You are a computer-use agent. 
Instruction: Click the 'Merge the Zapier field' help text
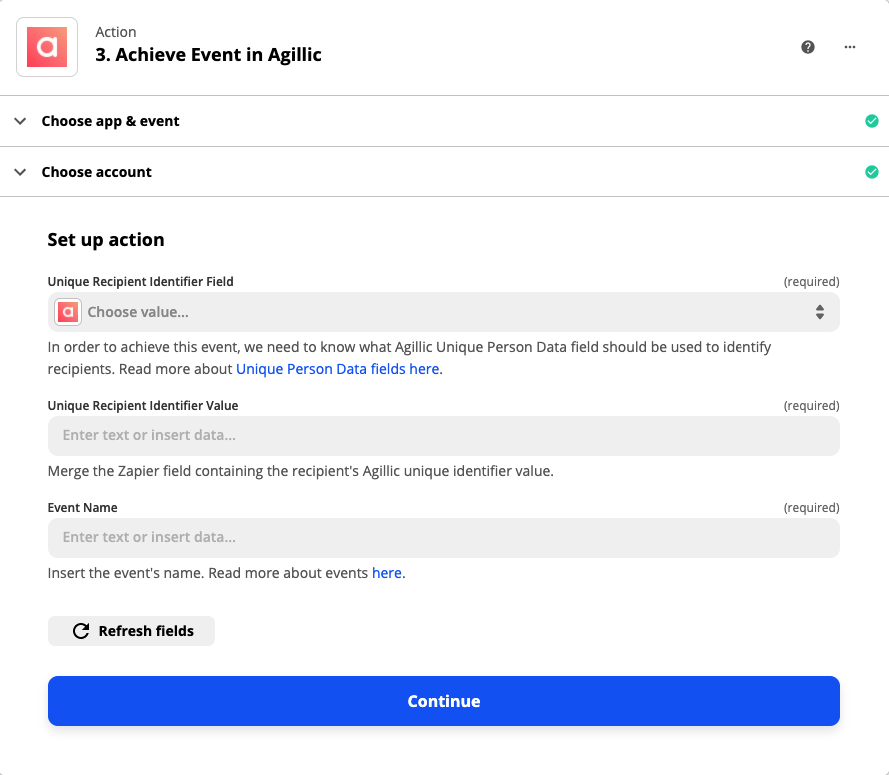pos(300,471)
